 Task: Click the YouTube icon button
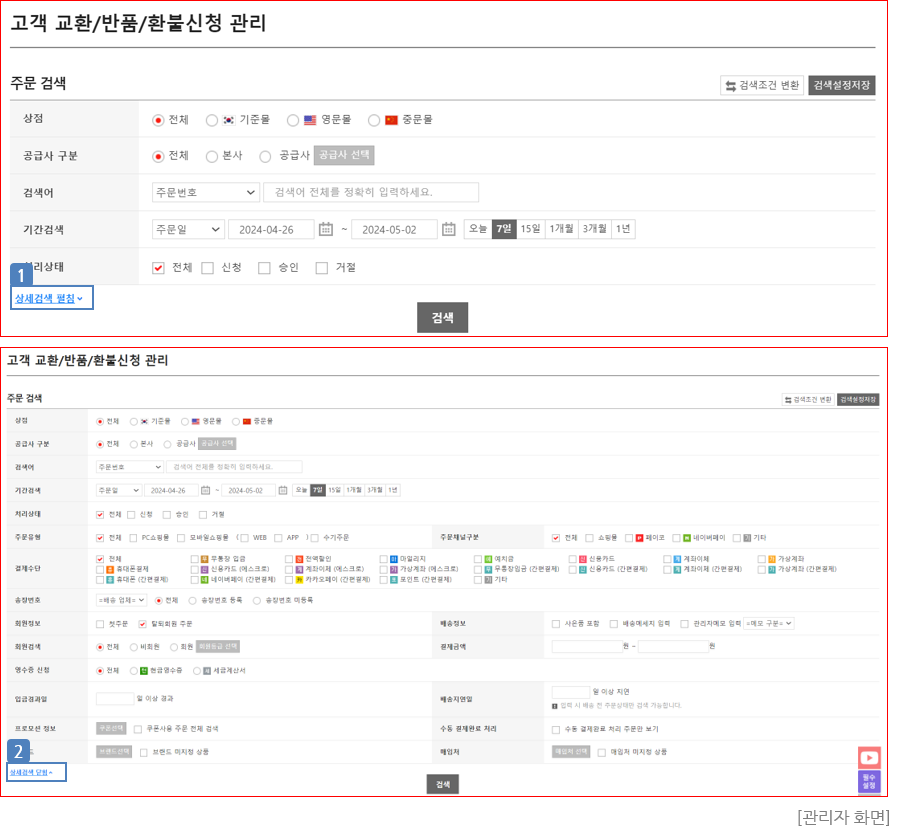click(x=869, y=758)
